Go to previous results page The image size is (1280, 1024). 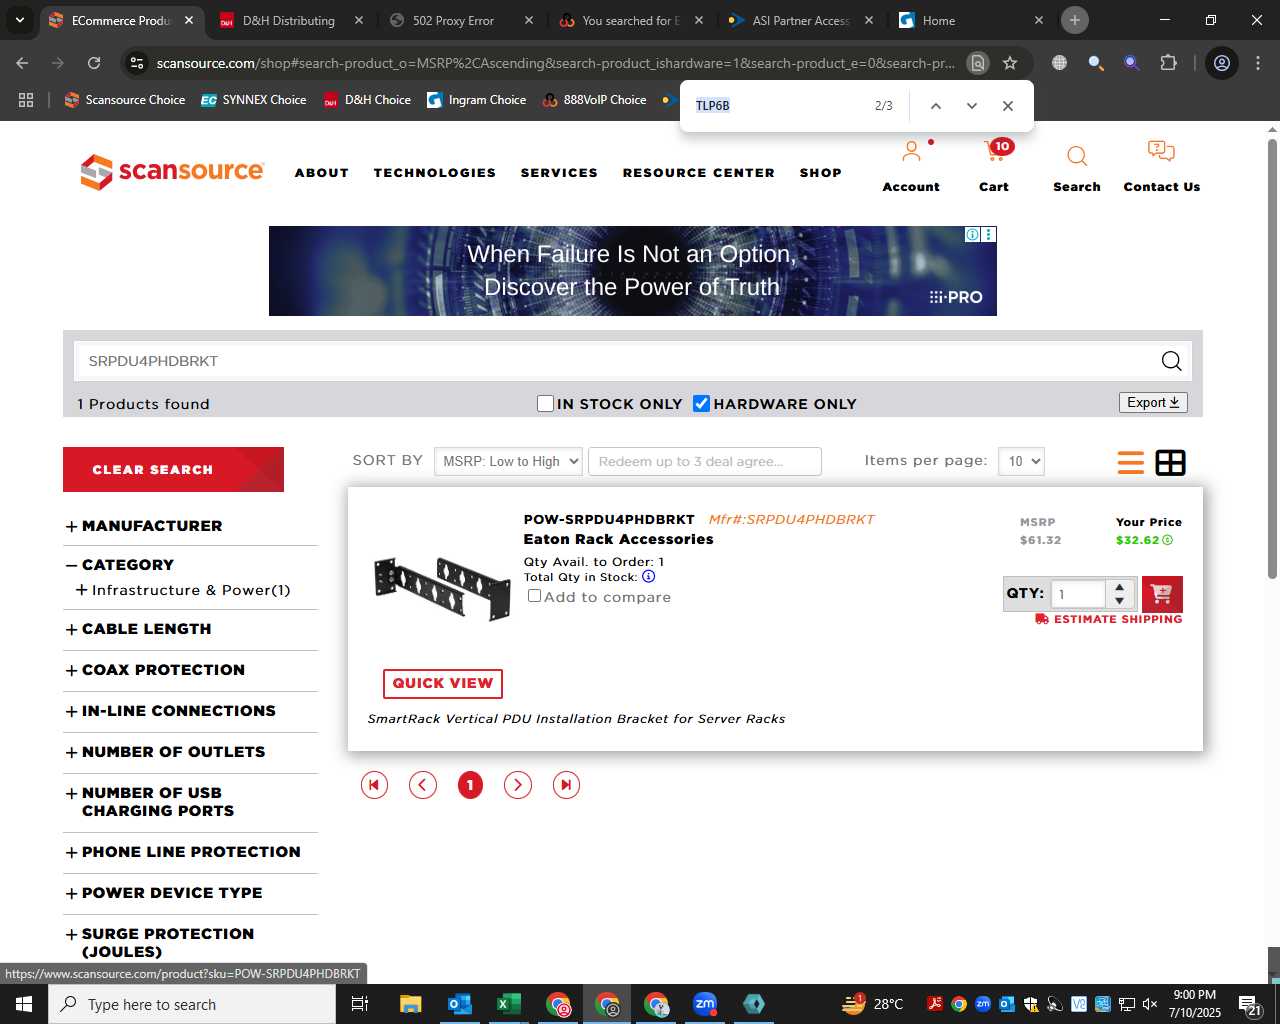point(423,785)
